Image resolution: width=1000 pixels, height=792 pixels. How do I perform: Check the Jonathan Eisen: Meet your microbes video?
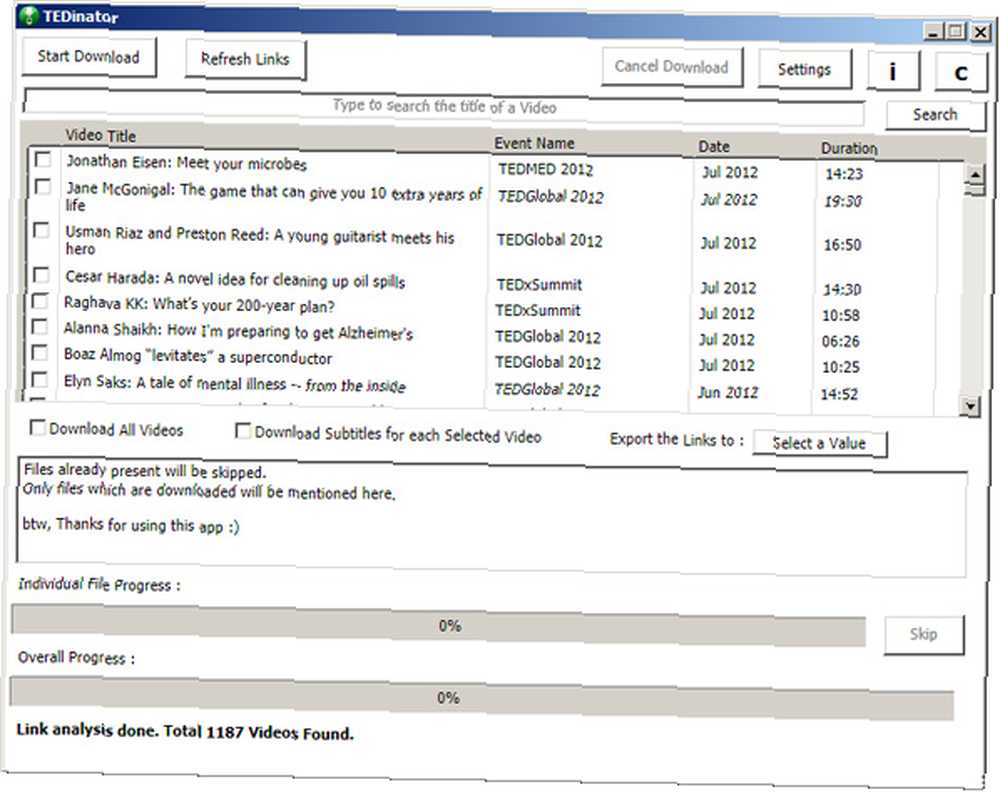coord(43,159)
